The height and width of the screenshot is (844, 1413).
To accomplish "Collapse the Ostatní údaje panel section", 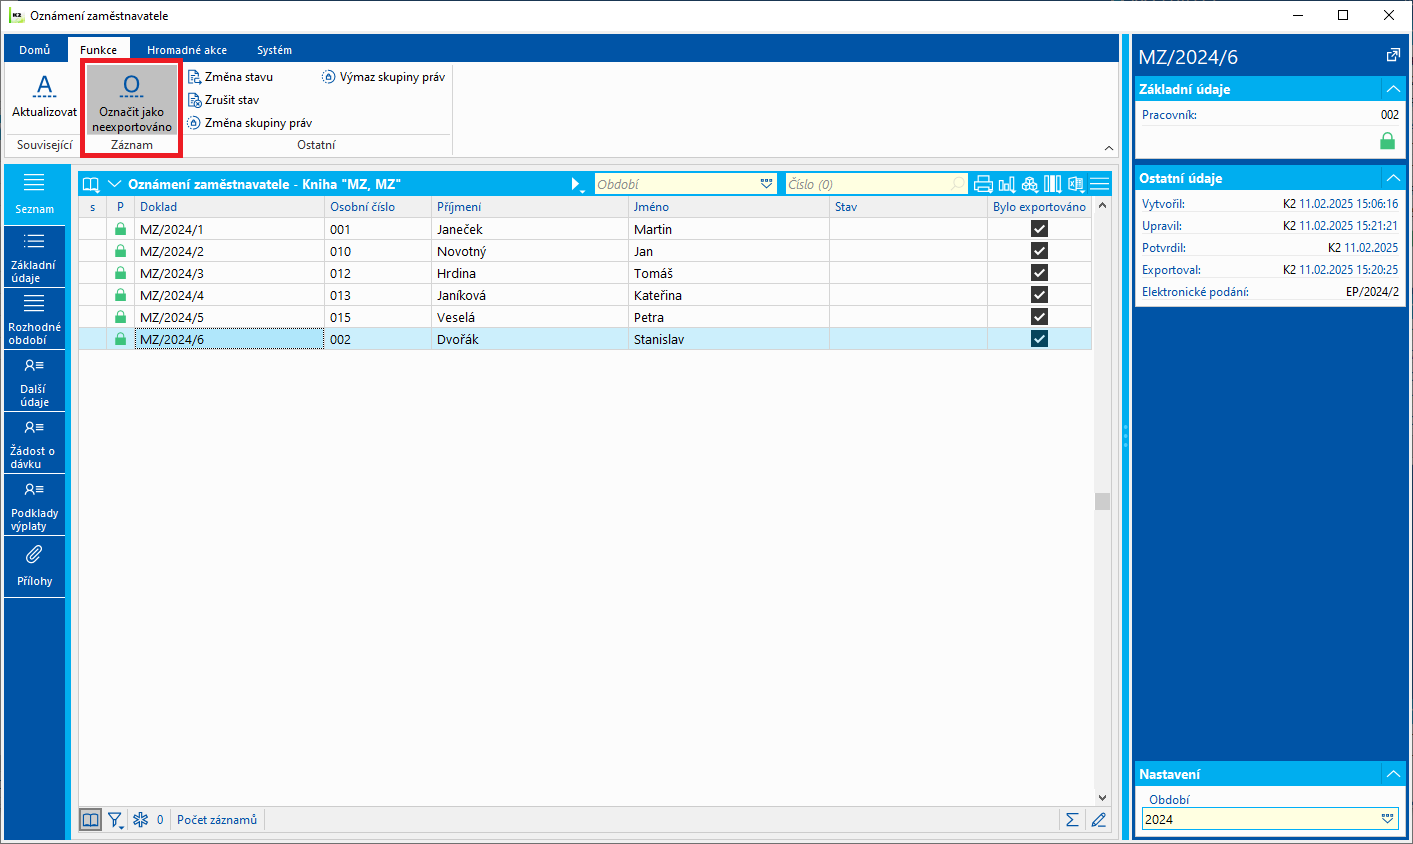I will coord(1393,178).
